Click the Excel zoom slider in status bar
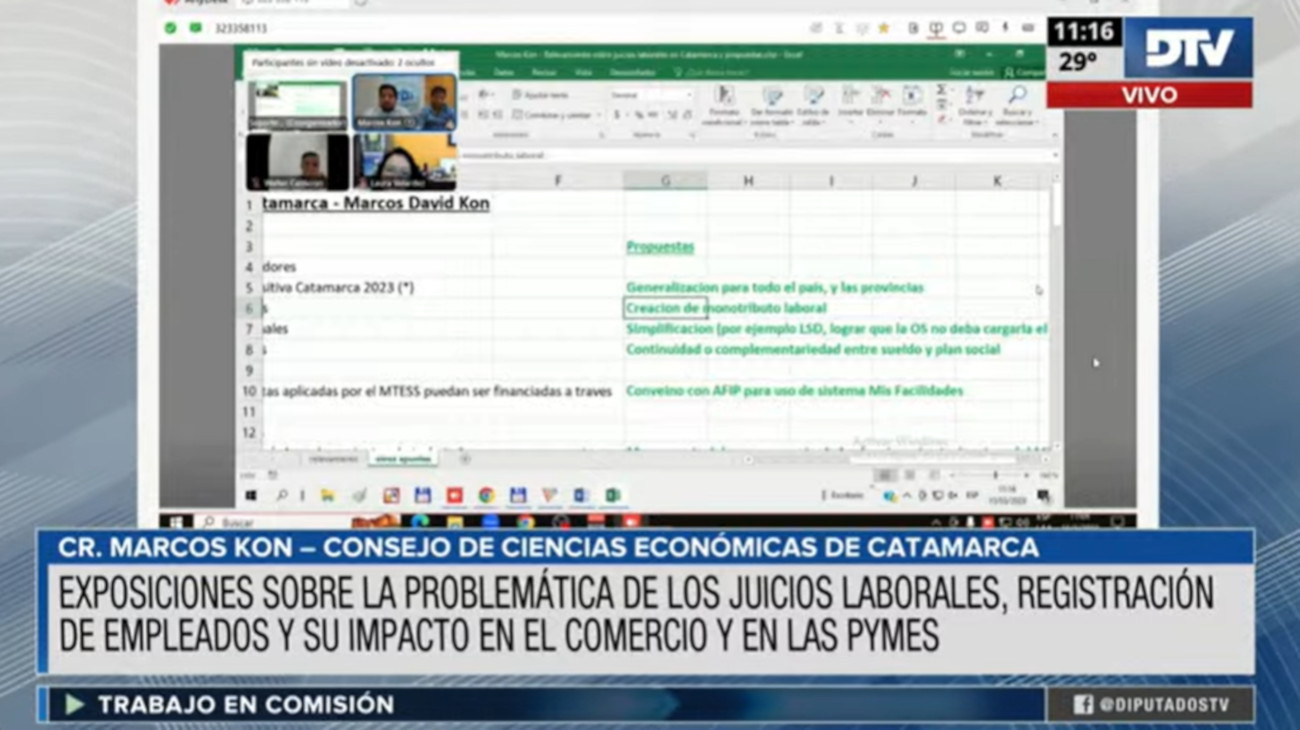 pyautogui.click(x=994, y=475)
